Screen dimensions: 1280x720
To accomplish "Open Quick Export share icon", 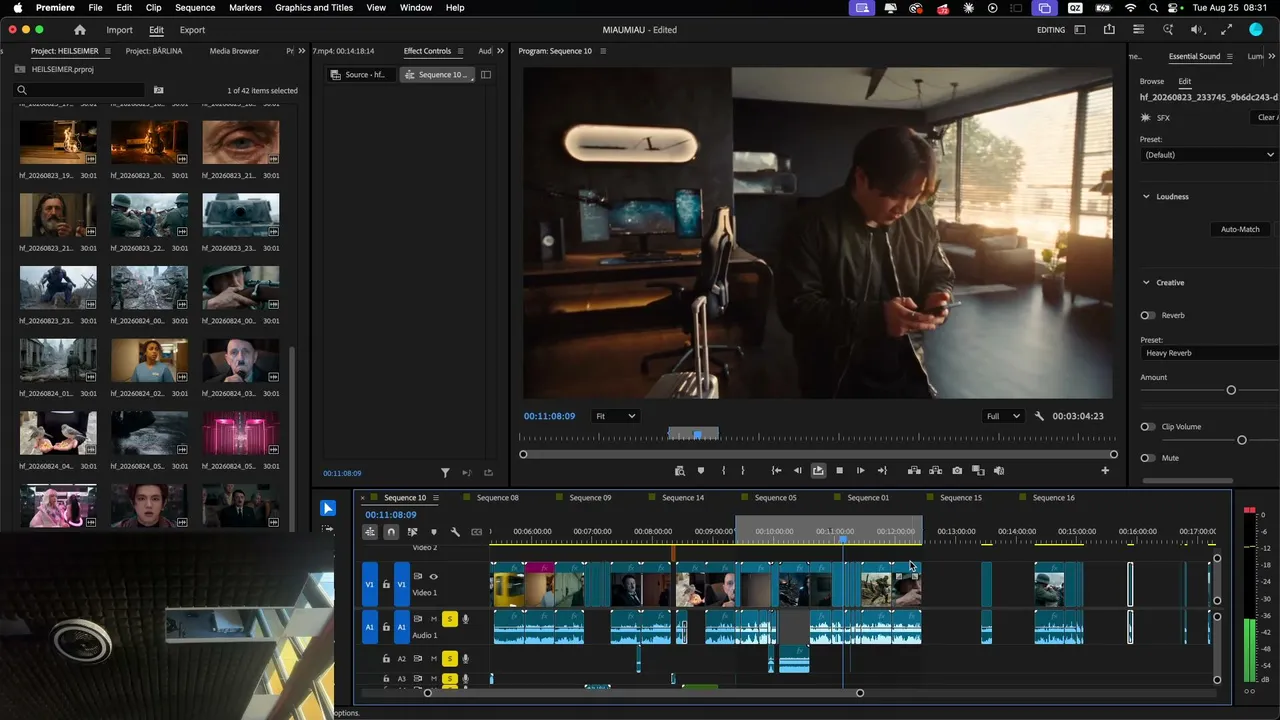I will (1109, 30).
